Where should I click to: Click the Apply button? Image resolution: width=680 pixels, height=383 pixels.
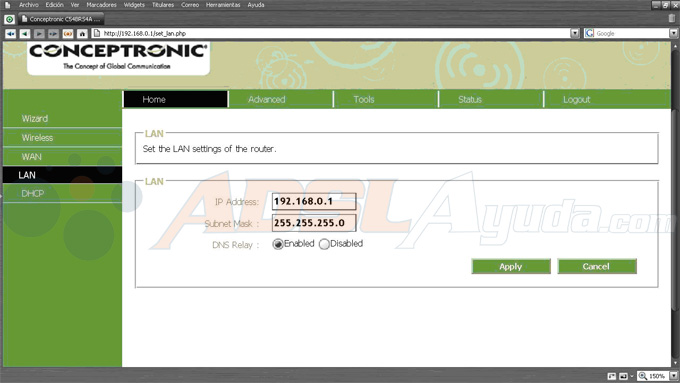coord(511,266)
